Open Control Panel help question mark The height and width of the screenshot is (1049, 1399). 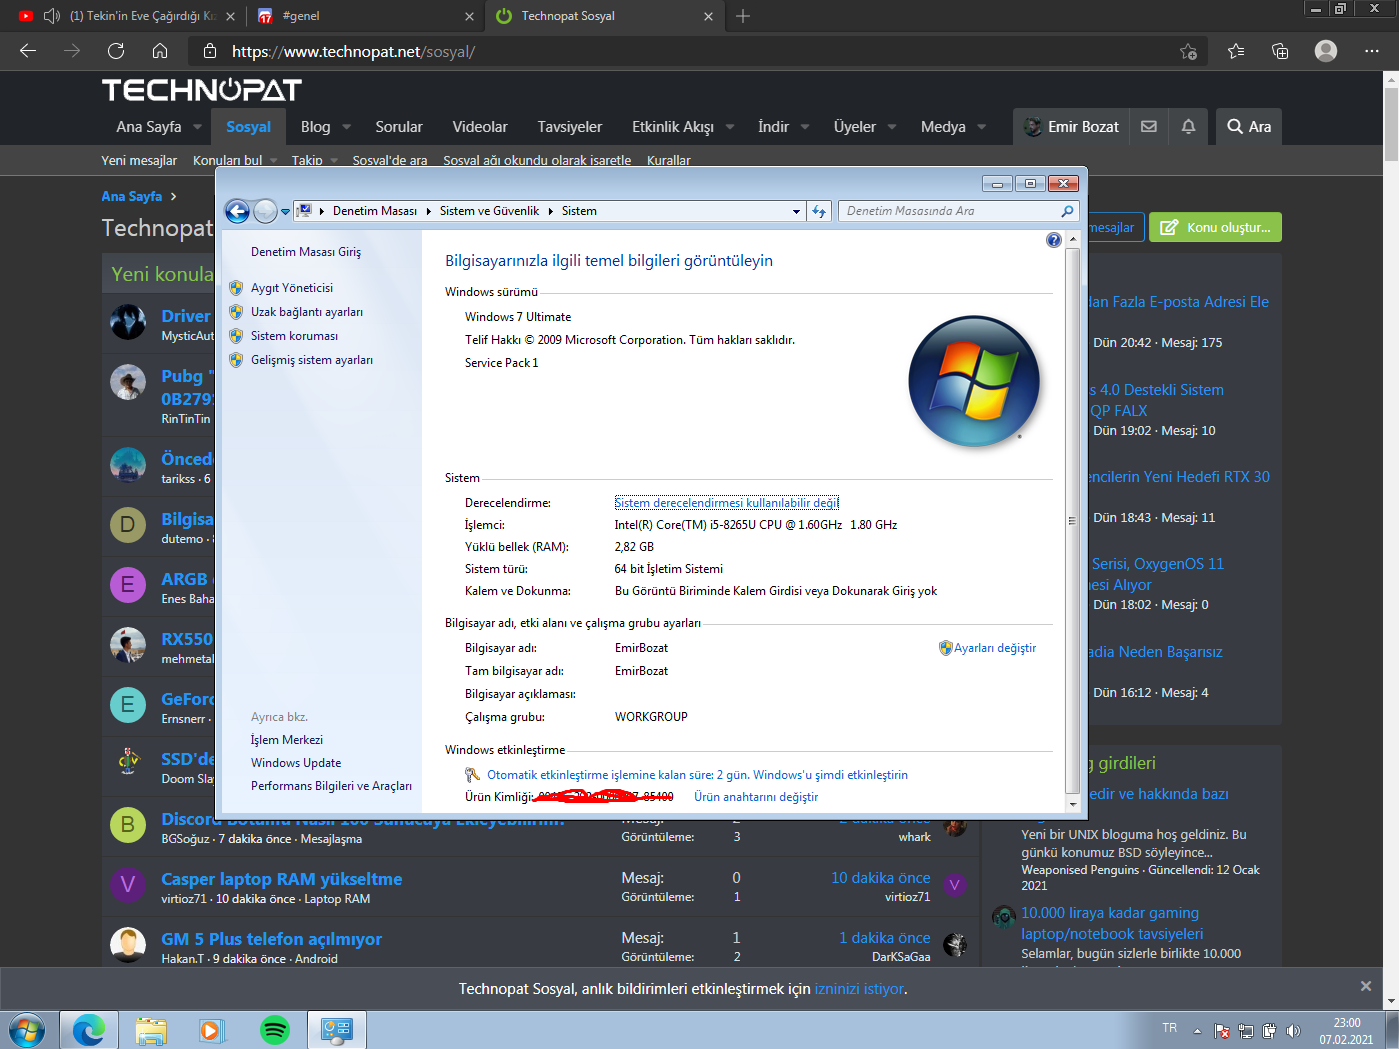click(1053, 240)
